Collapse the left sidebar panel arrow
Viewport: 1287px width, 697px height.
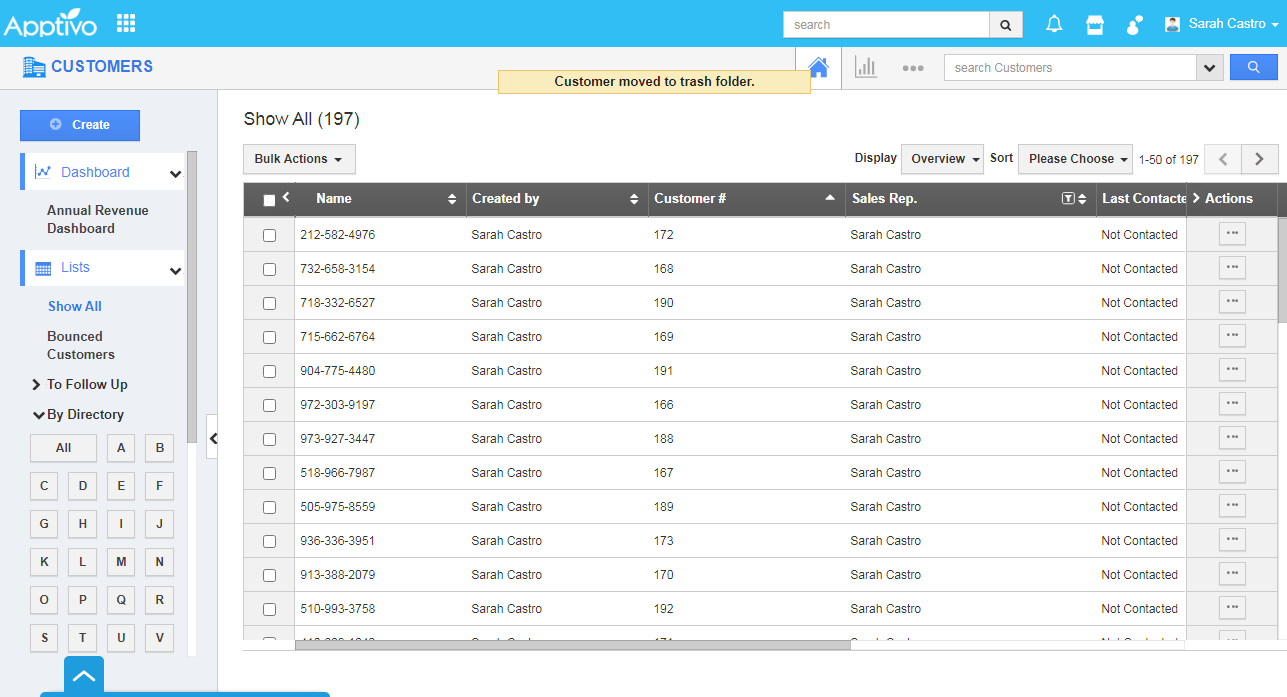tap(212, 437)
